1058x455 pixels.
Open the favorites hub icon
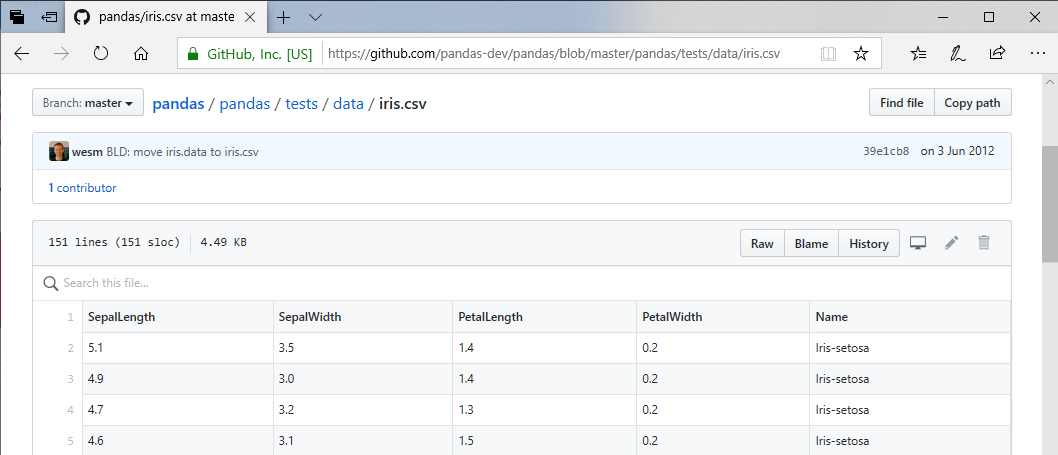(x=919, y=54)
